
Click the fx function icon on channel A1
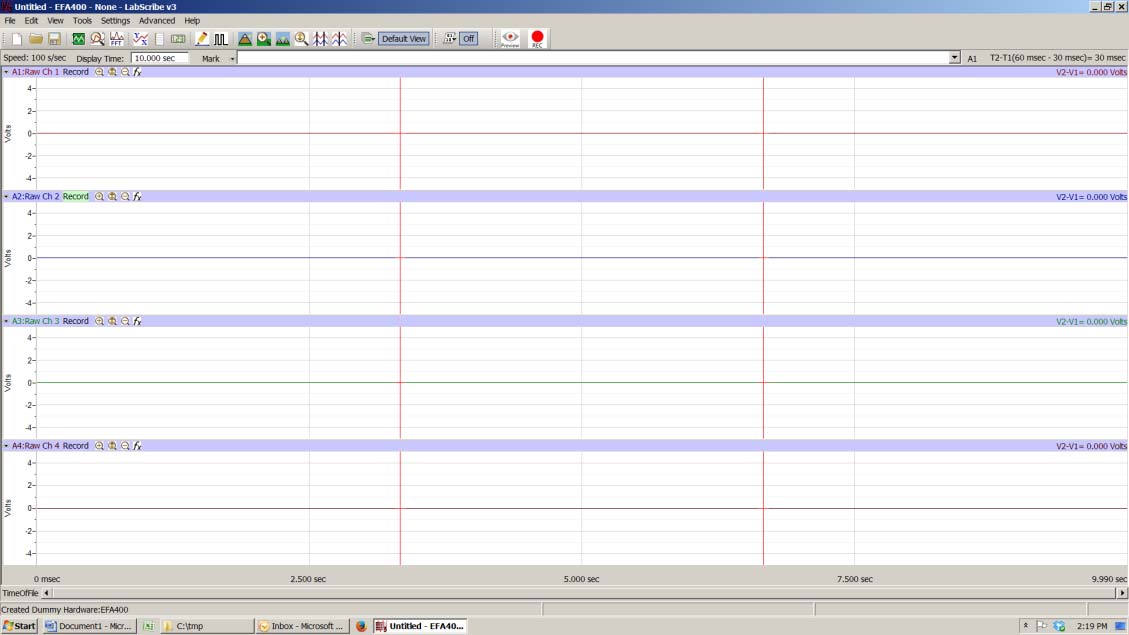137,71
